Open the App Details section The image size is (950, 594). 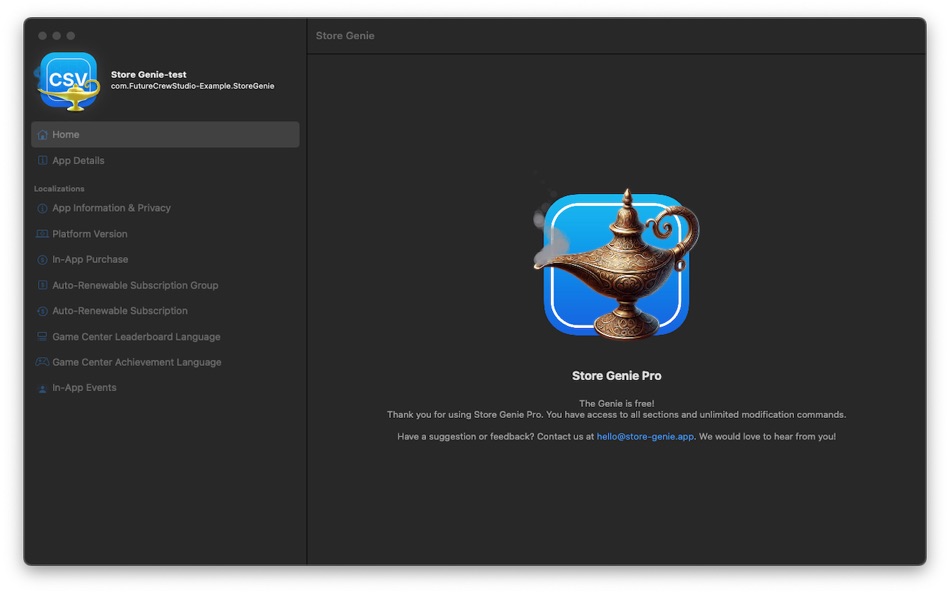81,160
